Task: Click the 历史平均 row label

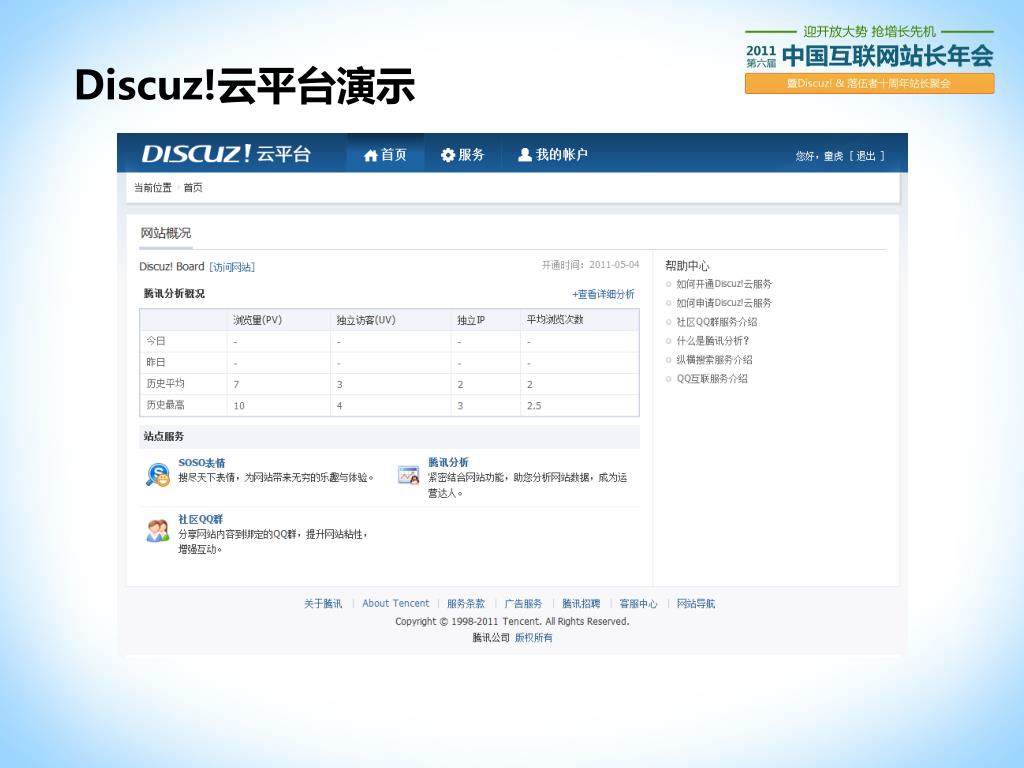Action: [165, 383]
